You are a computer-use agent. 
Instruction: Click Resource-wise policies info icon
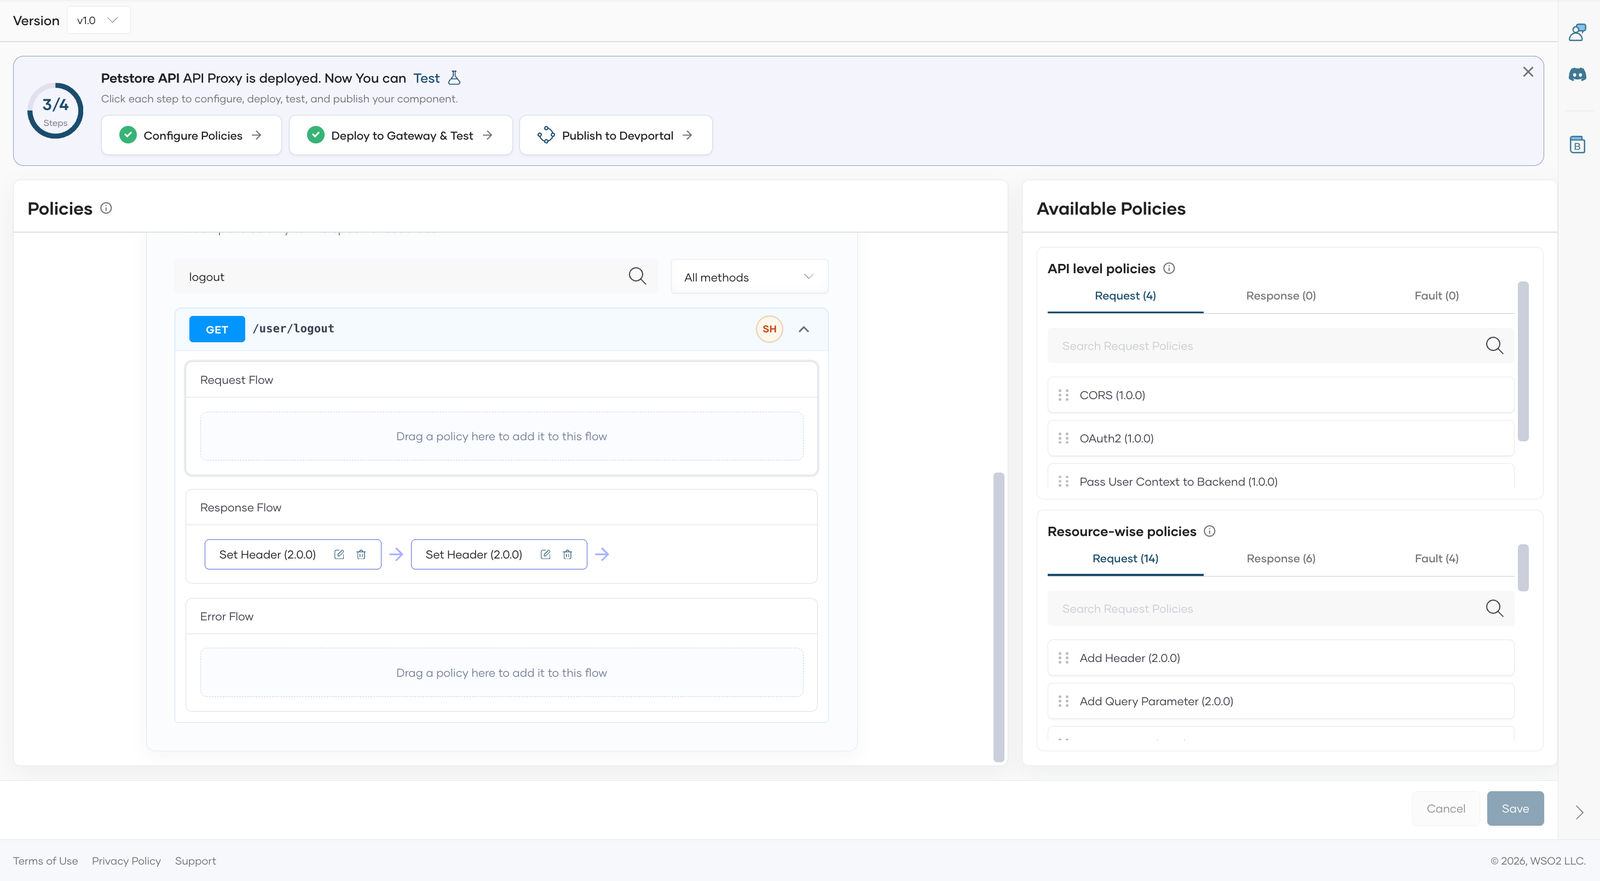point(1209,531)
